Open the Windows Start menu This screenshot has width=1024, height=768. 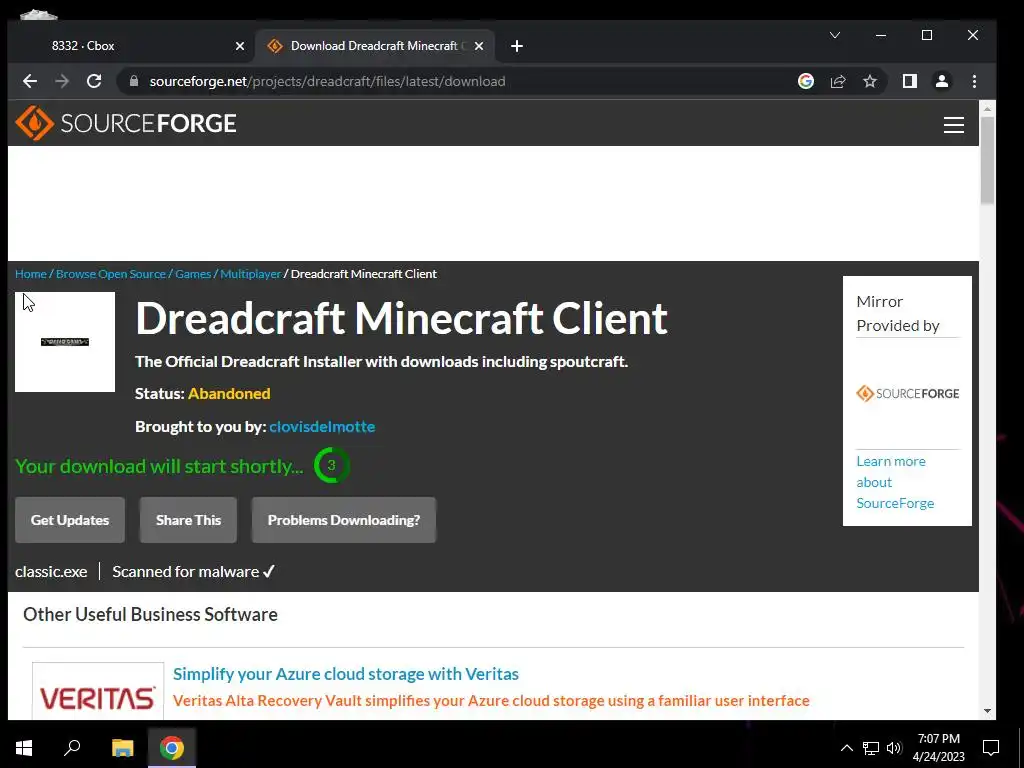coord(24,747)
